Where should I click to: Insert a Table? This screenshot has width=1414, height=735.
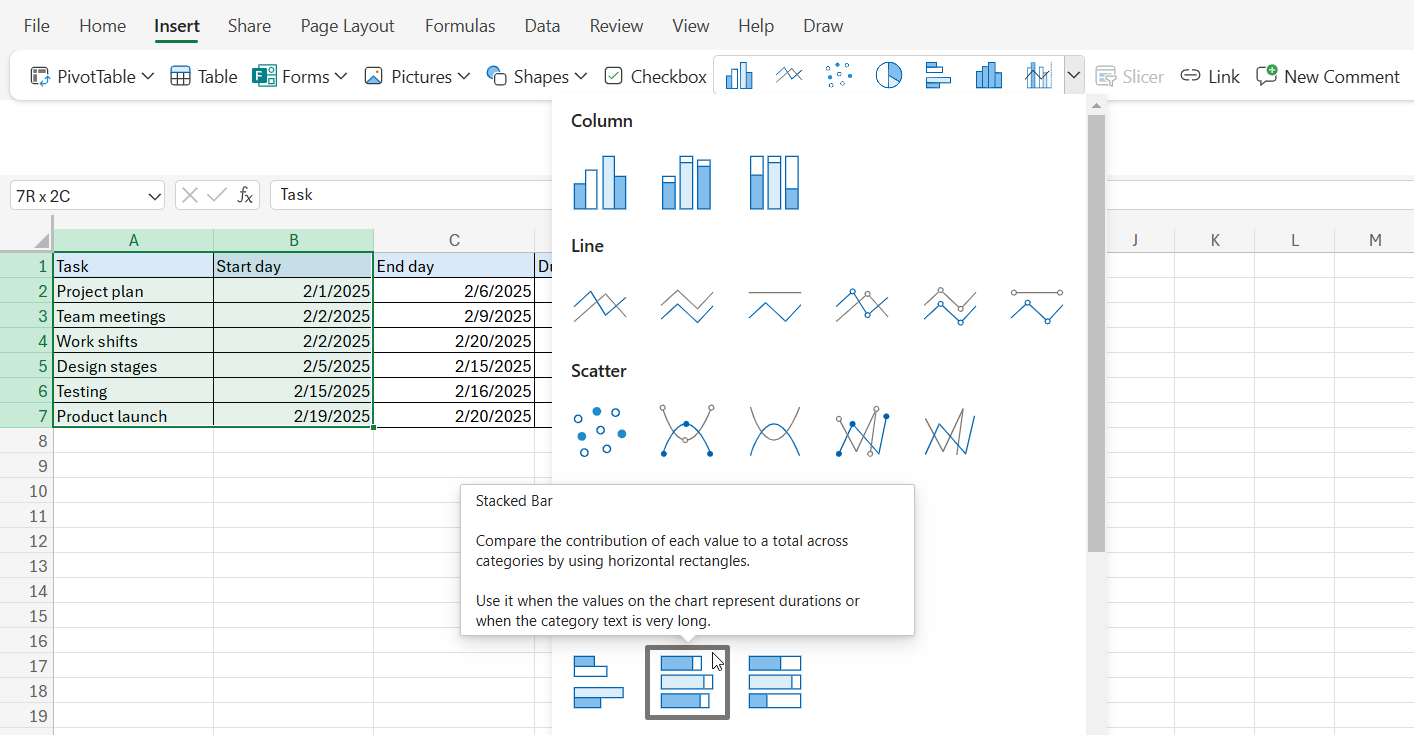point(203,75)
